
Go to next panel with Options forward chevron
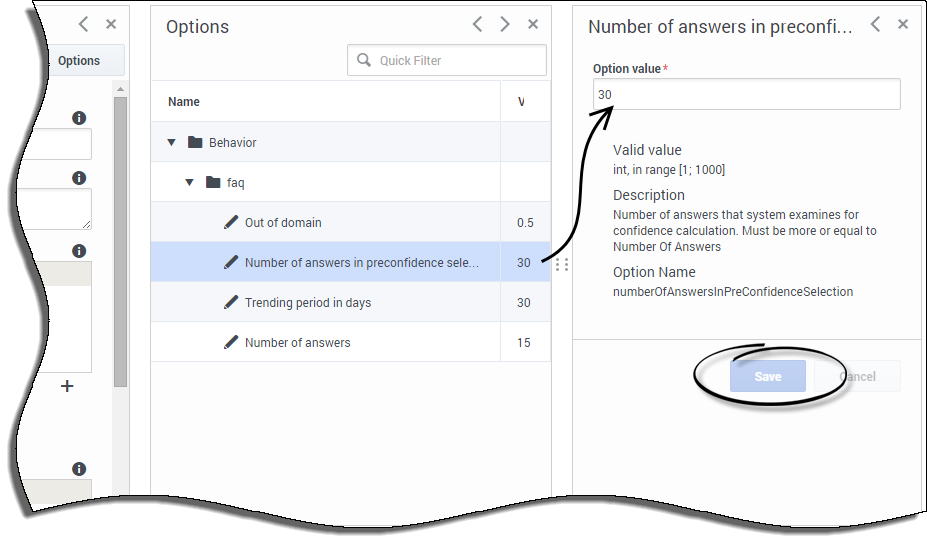click(505, 24)
